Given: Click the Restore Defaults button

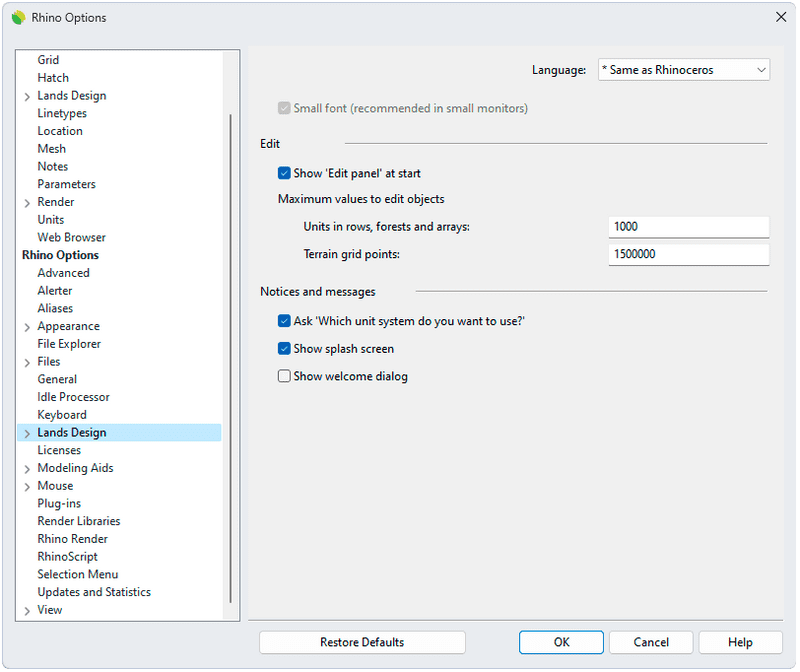Looking at the screenshot, I should pos(362,642).
